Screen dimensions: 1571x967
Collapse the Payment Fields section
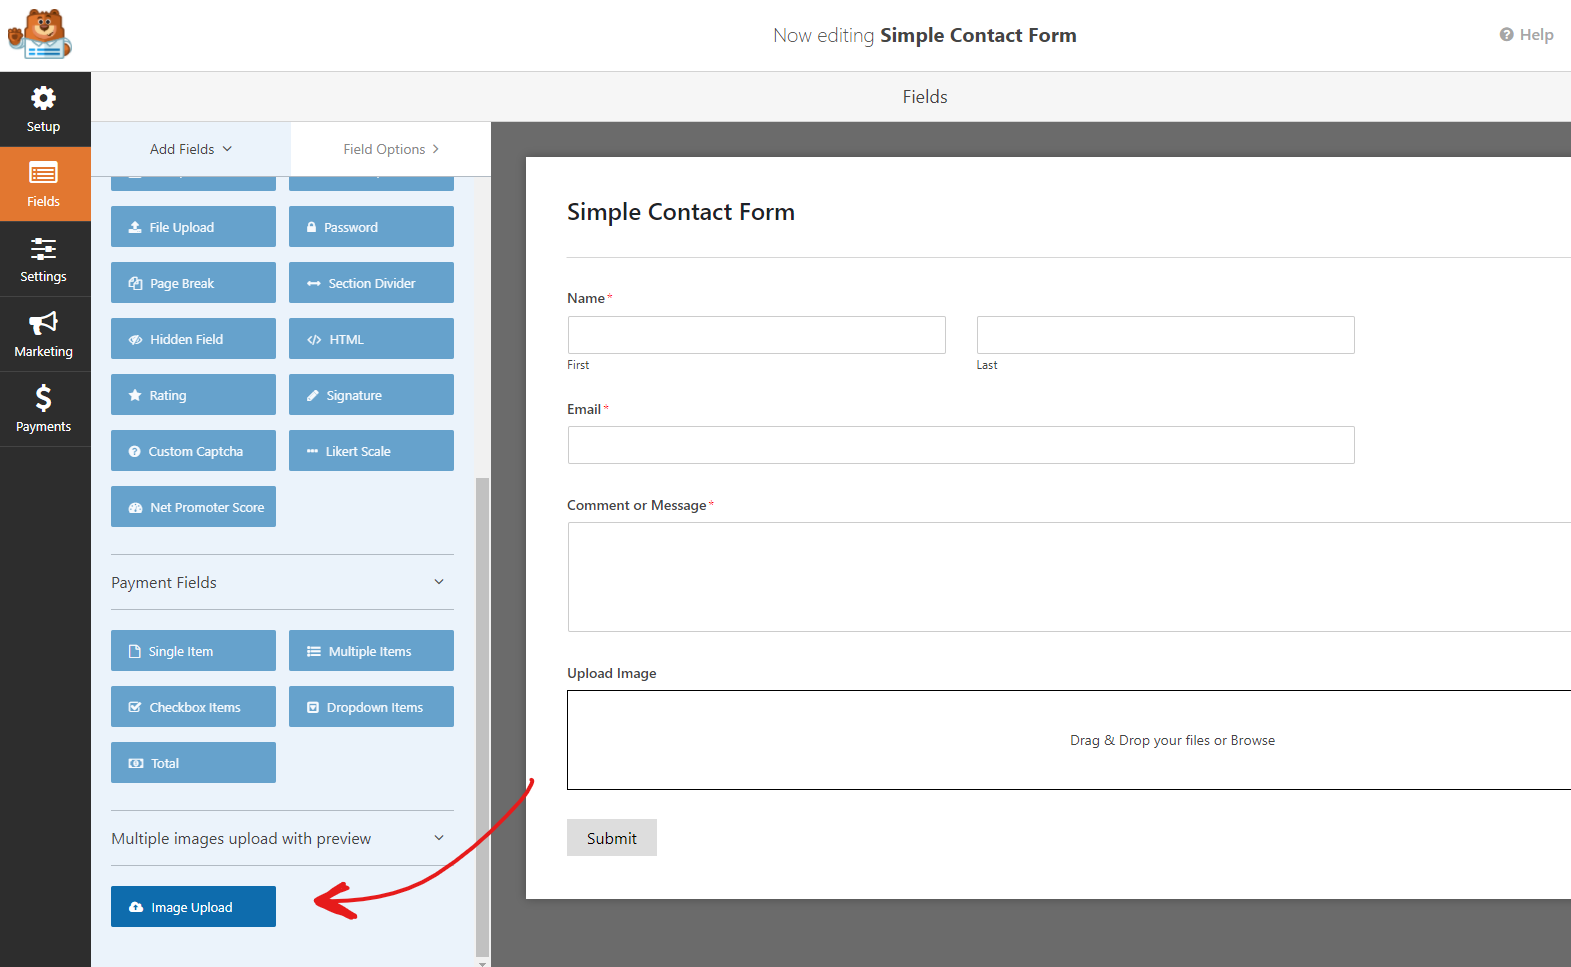pyautogui.click(x=282, y=582)
